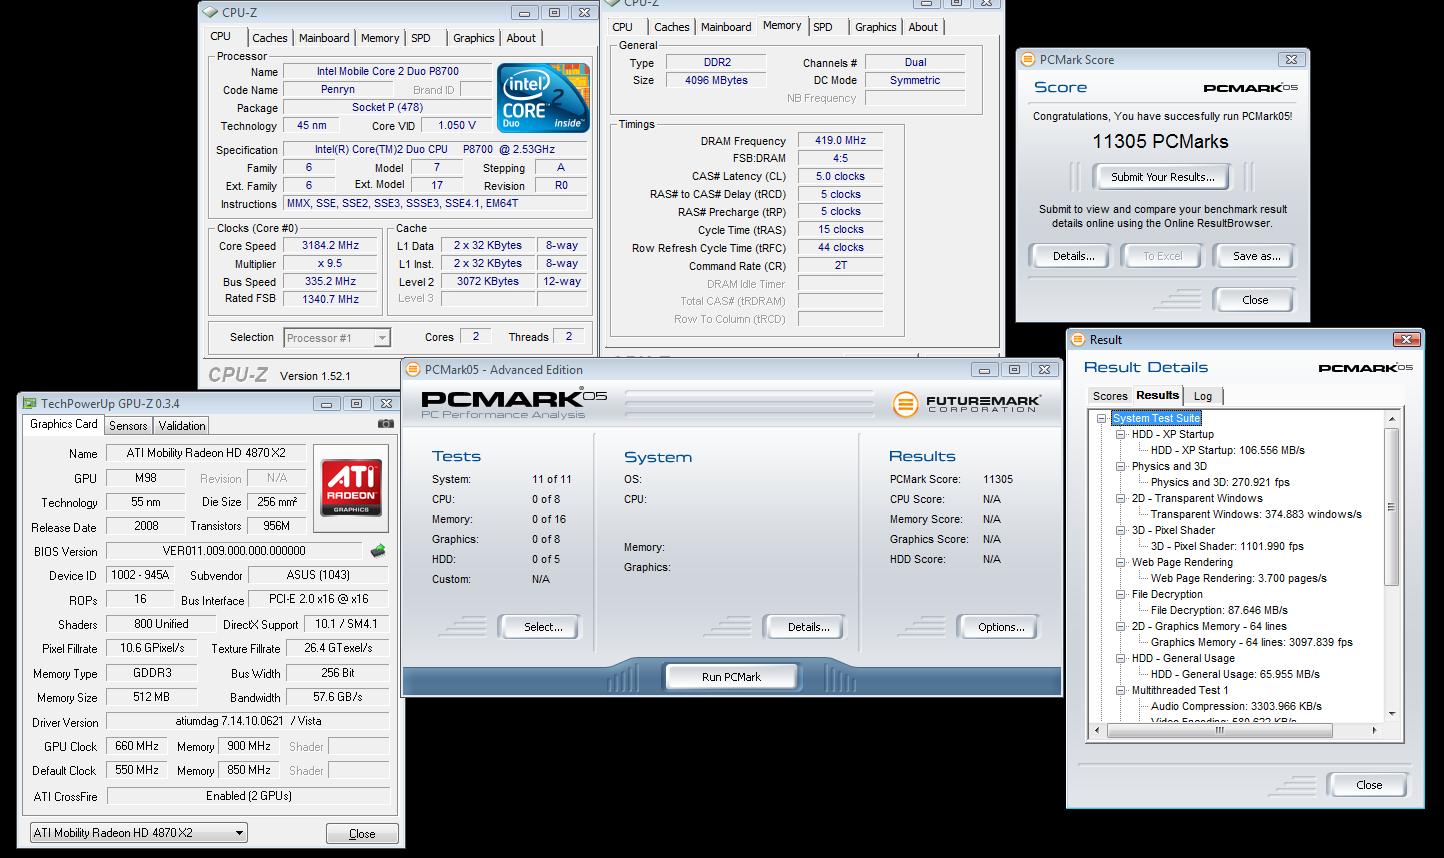The width and height of the screenshot is (1444, 858).
Task: Select 'Web Page Rendering: 3.700 pages/s' row
Action: 1238,579
